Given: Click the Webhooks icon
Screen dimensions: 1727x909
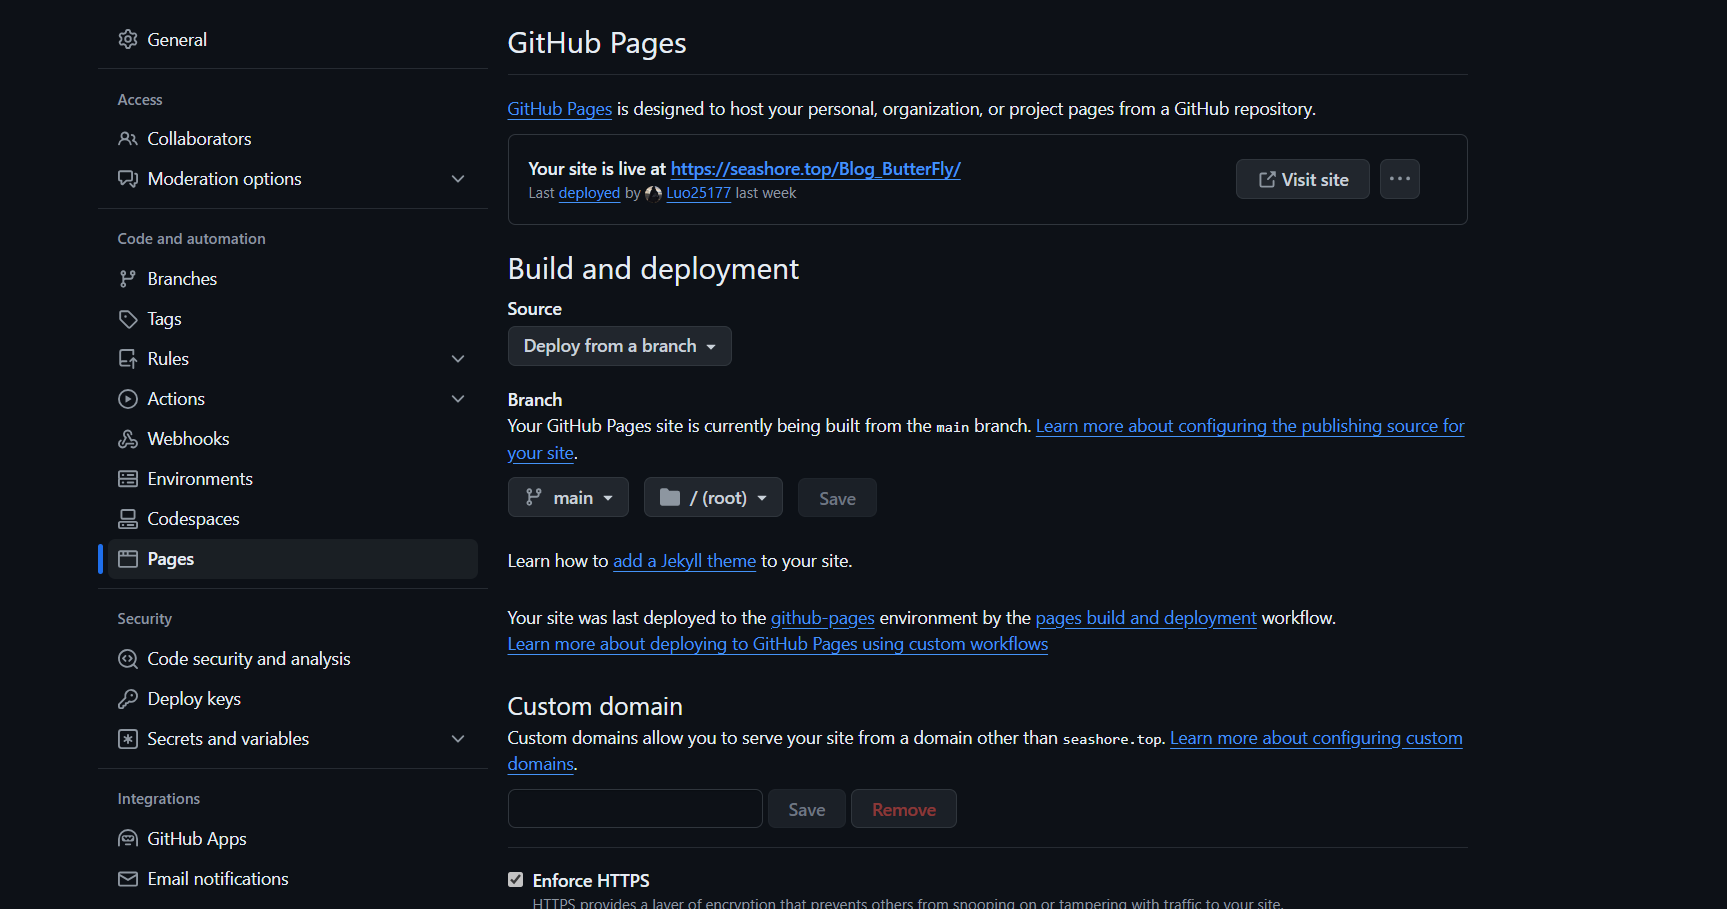Looking at the screenshot, I should pos(127,439).
